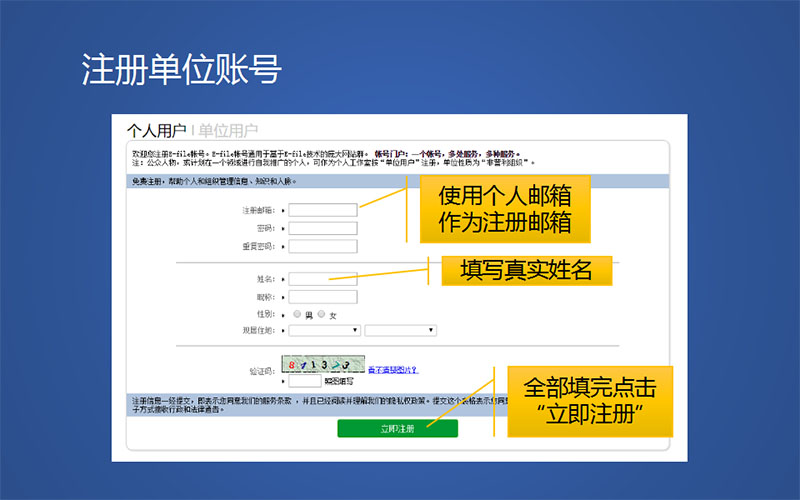800x500 pixels.
Task: Select the 男 gender radio button
Action: click(x=297, y=314)
